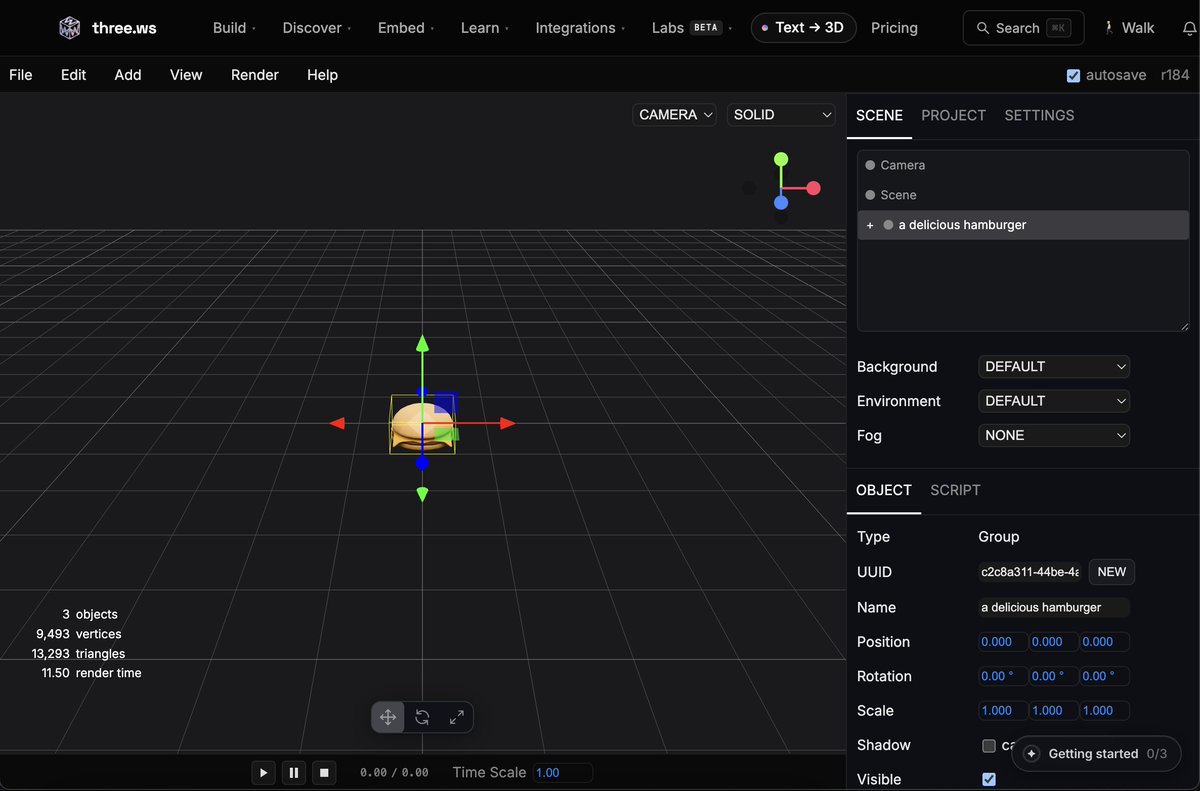The image size is (1200, 791).
Task: Open the CAMERA view dropdown
Action: (x=675, y=115)
